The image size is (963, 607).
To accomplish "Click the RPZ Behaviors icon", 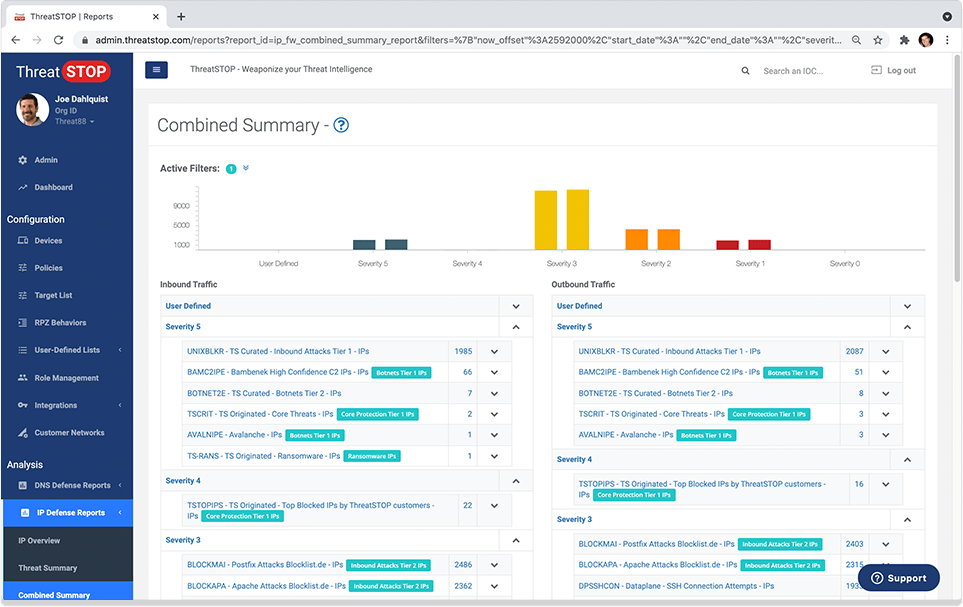I will click(23, 323).
